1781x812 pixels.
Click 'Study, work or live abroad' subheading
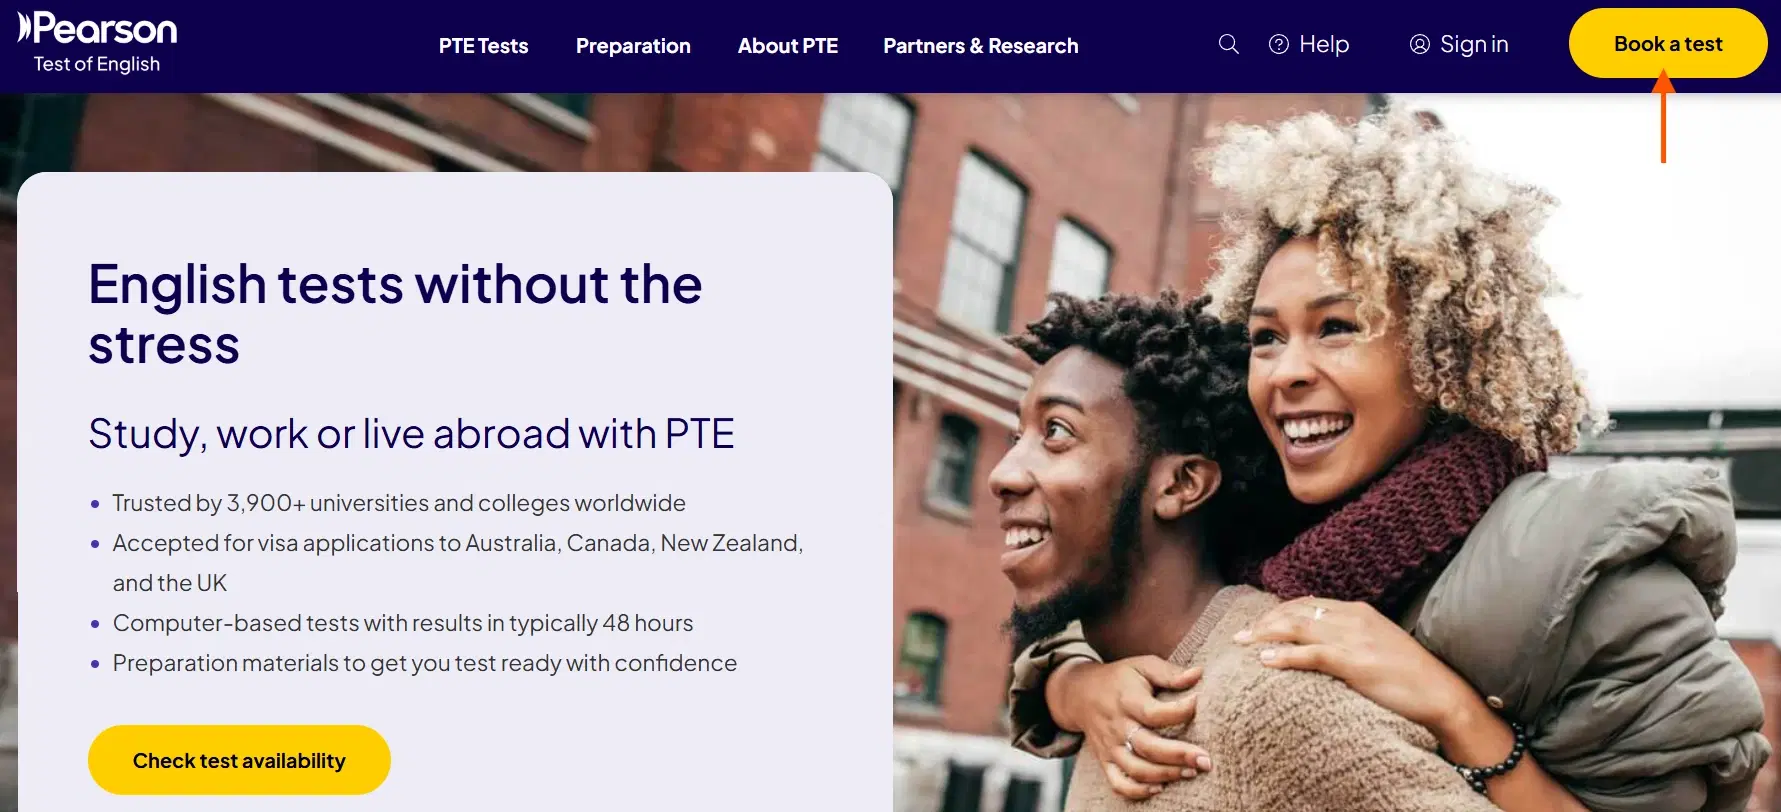tap(411, 434)
